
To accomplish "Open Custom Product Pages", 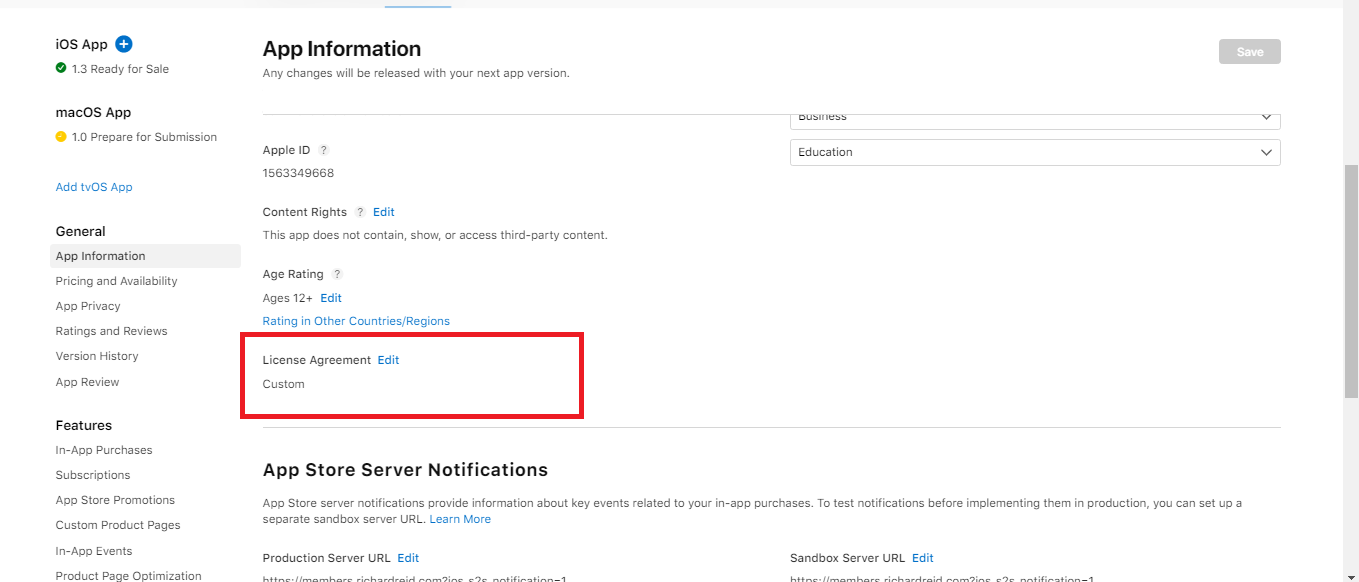I will (x=118, y=525).
